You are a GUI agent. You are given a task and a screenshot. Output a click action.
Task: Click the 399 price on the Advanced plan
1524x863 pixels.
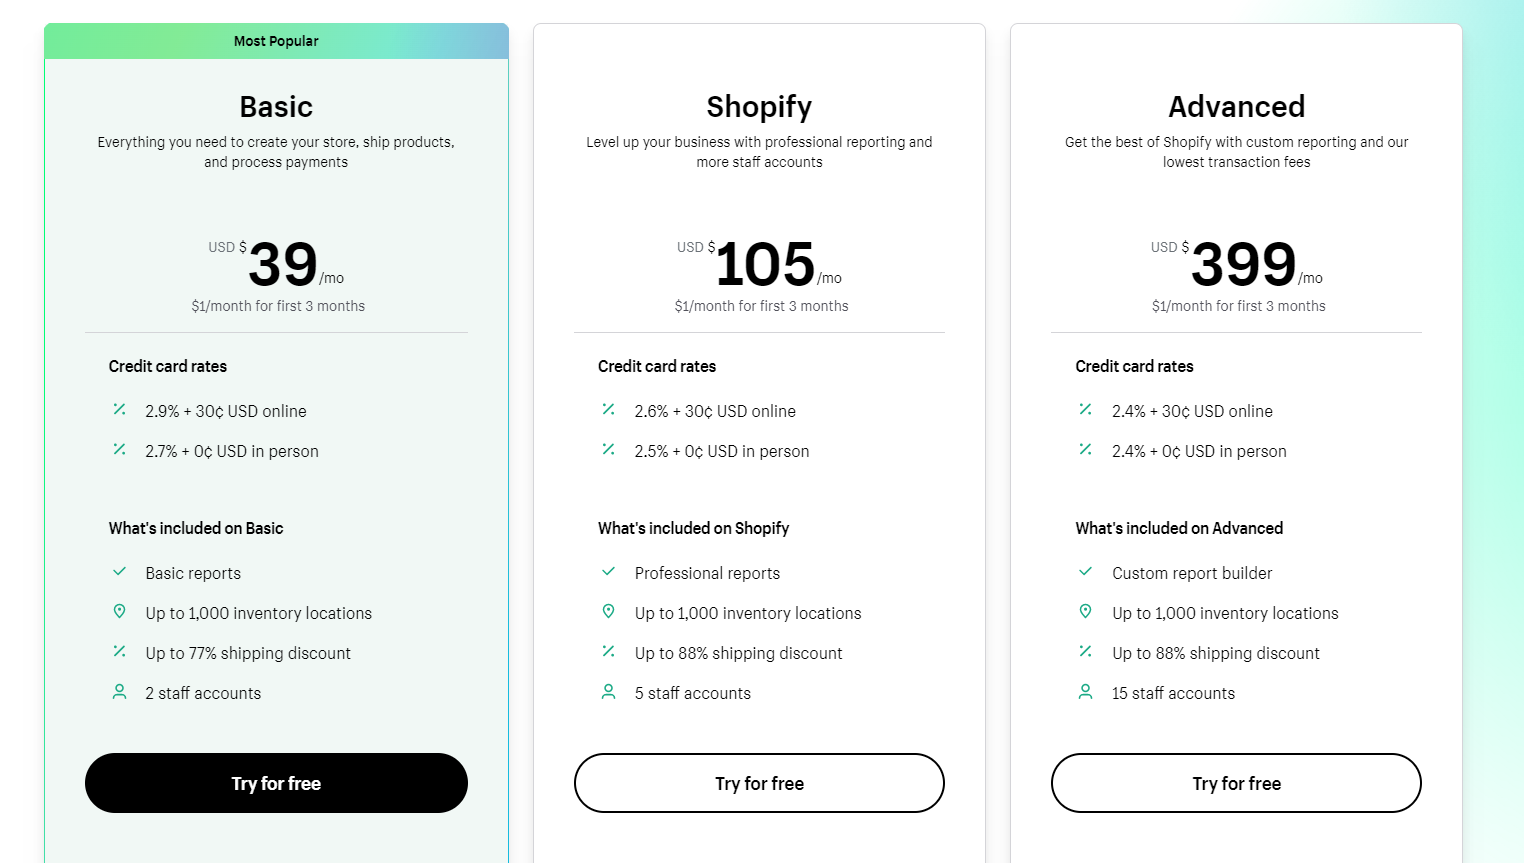(1242, 264)
